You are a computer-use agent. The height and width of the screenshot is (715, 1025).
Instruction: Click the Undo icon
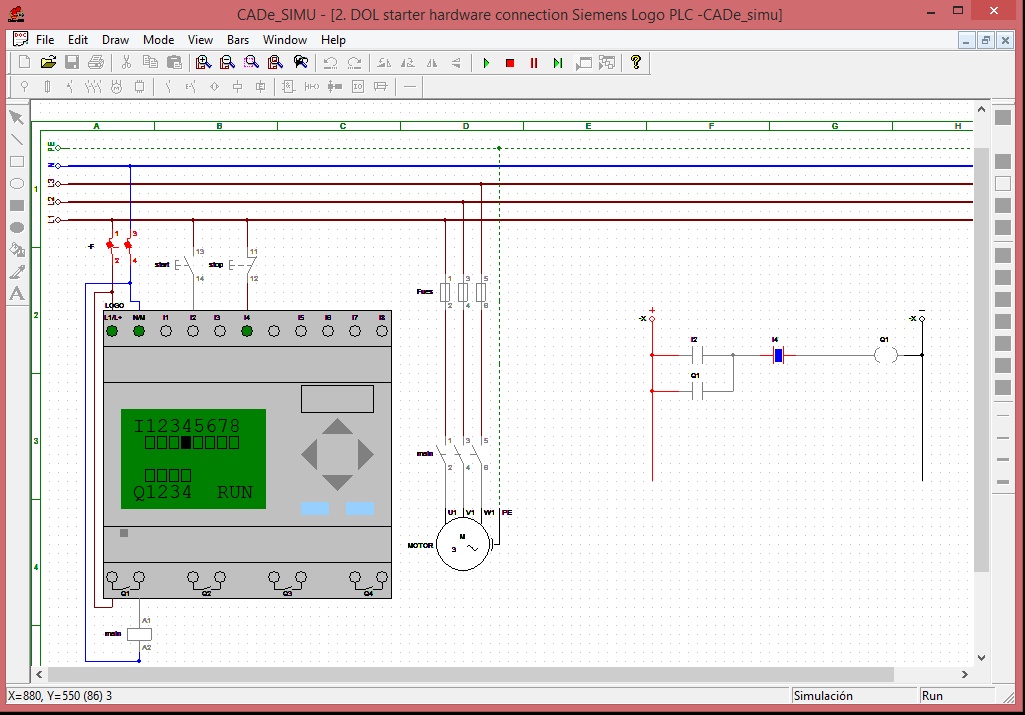pos(332,62)
